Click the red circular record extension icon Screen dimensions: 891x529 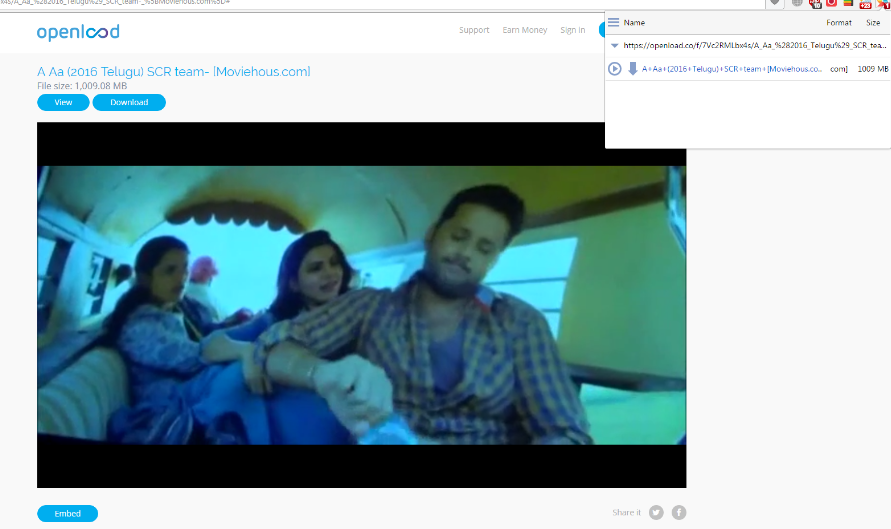(831, 3)
